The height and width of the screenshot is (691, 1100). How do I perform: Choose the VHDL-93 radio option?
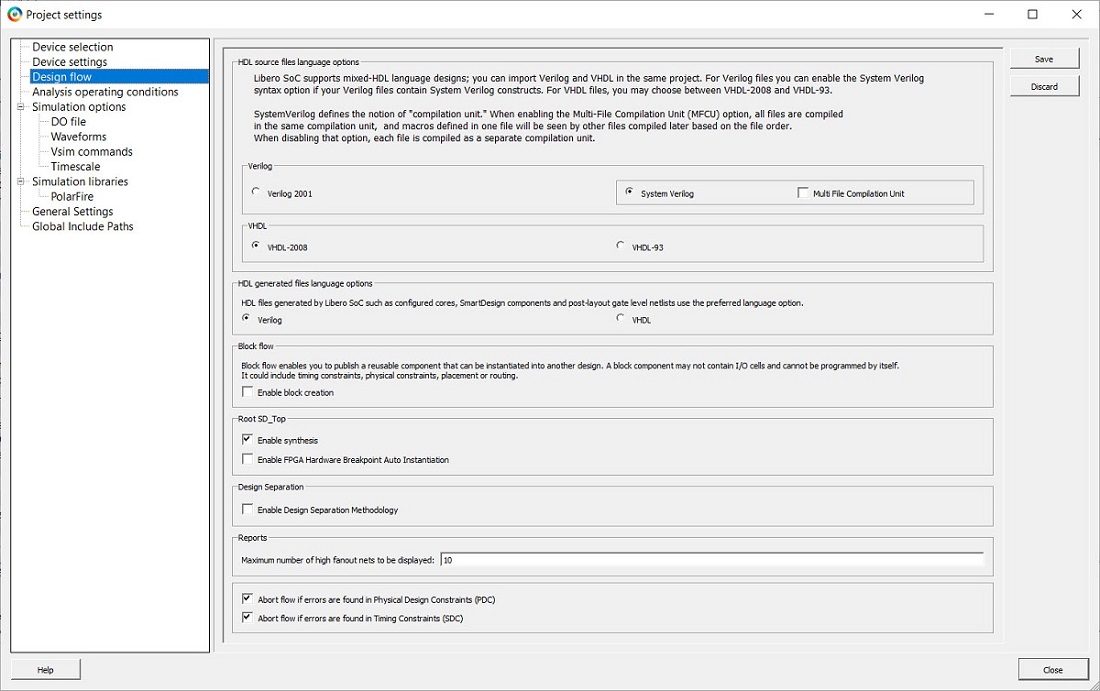click(621, 246)
